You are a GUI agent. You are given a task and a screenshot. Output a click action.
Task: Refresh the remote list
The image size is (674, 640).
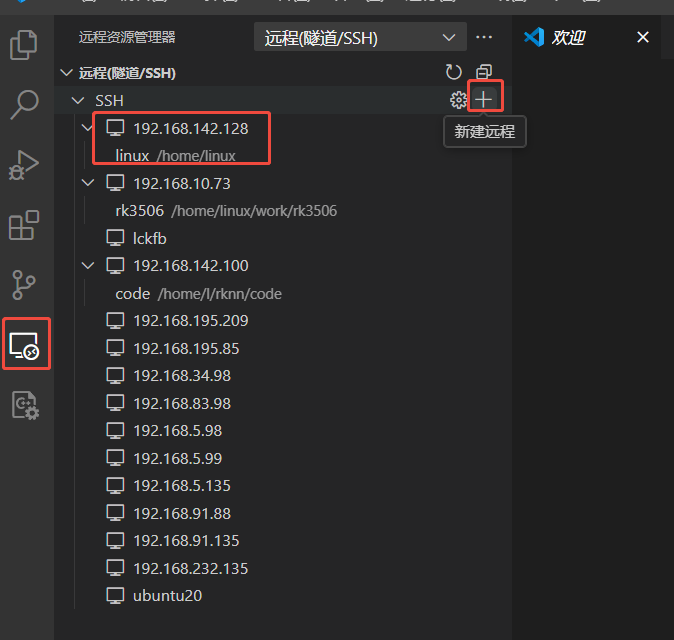coord(454,72)
